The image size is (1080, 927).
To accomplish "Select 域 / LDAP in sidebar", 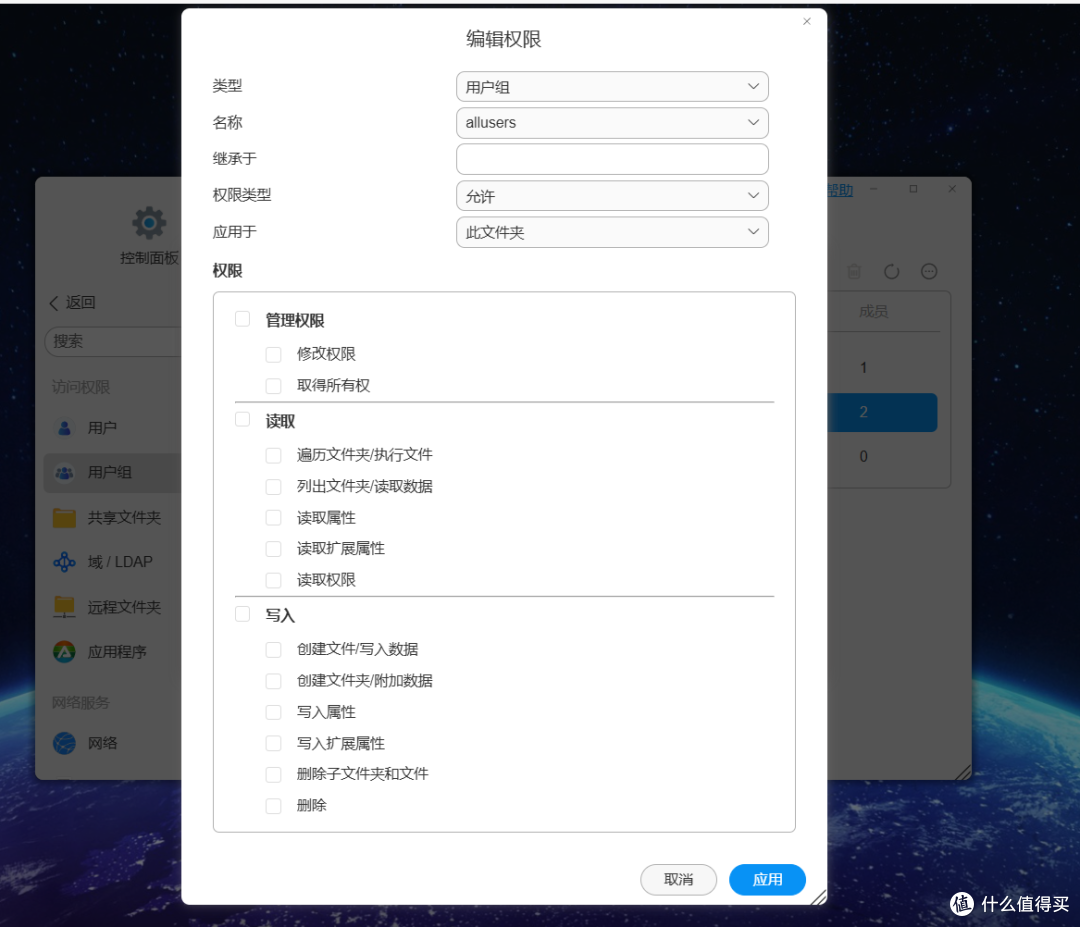I will pyautogui.click(x=120, y=562).
